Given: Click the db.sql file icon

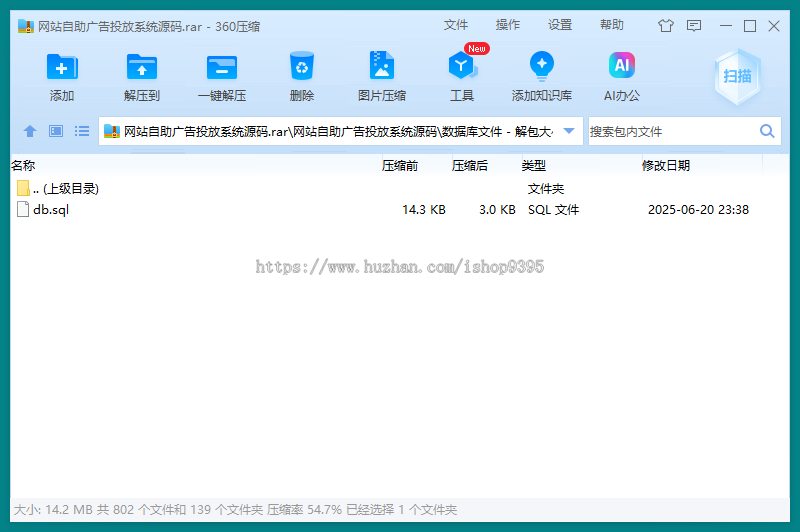Looking at the screenshot, I should (x=23, y=209).
